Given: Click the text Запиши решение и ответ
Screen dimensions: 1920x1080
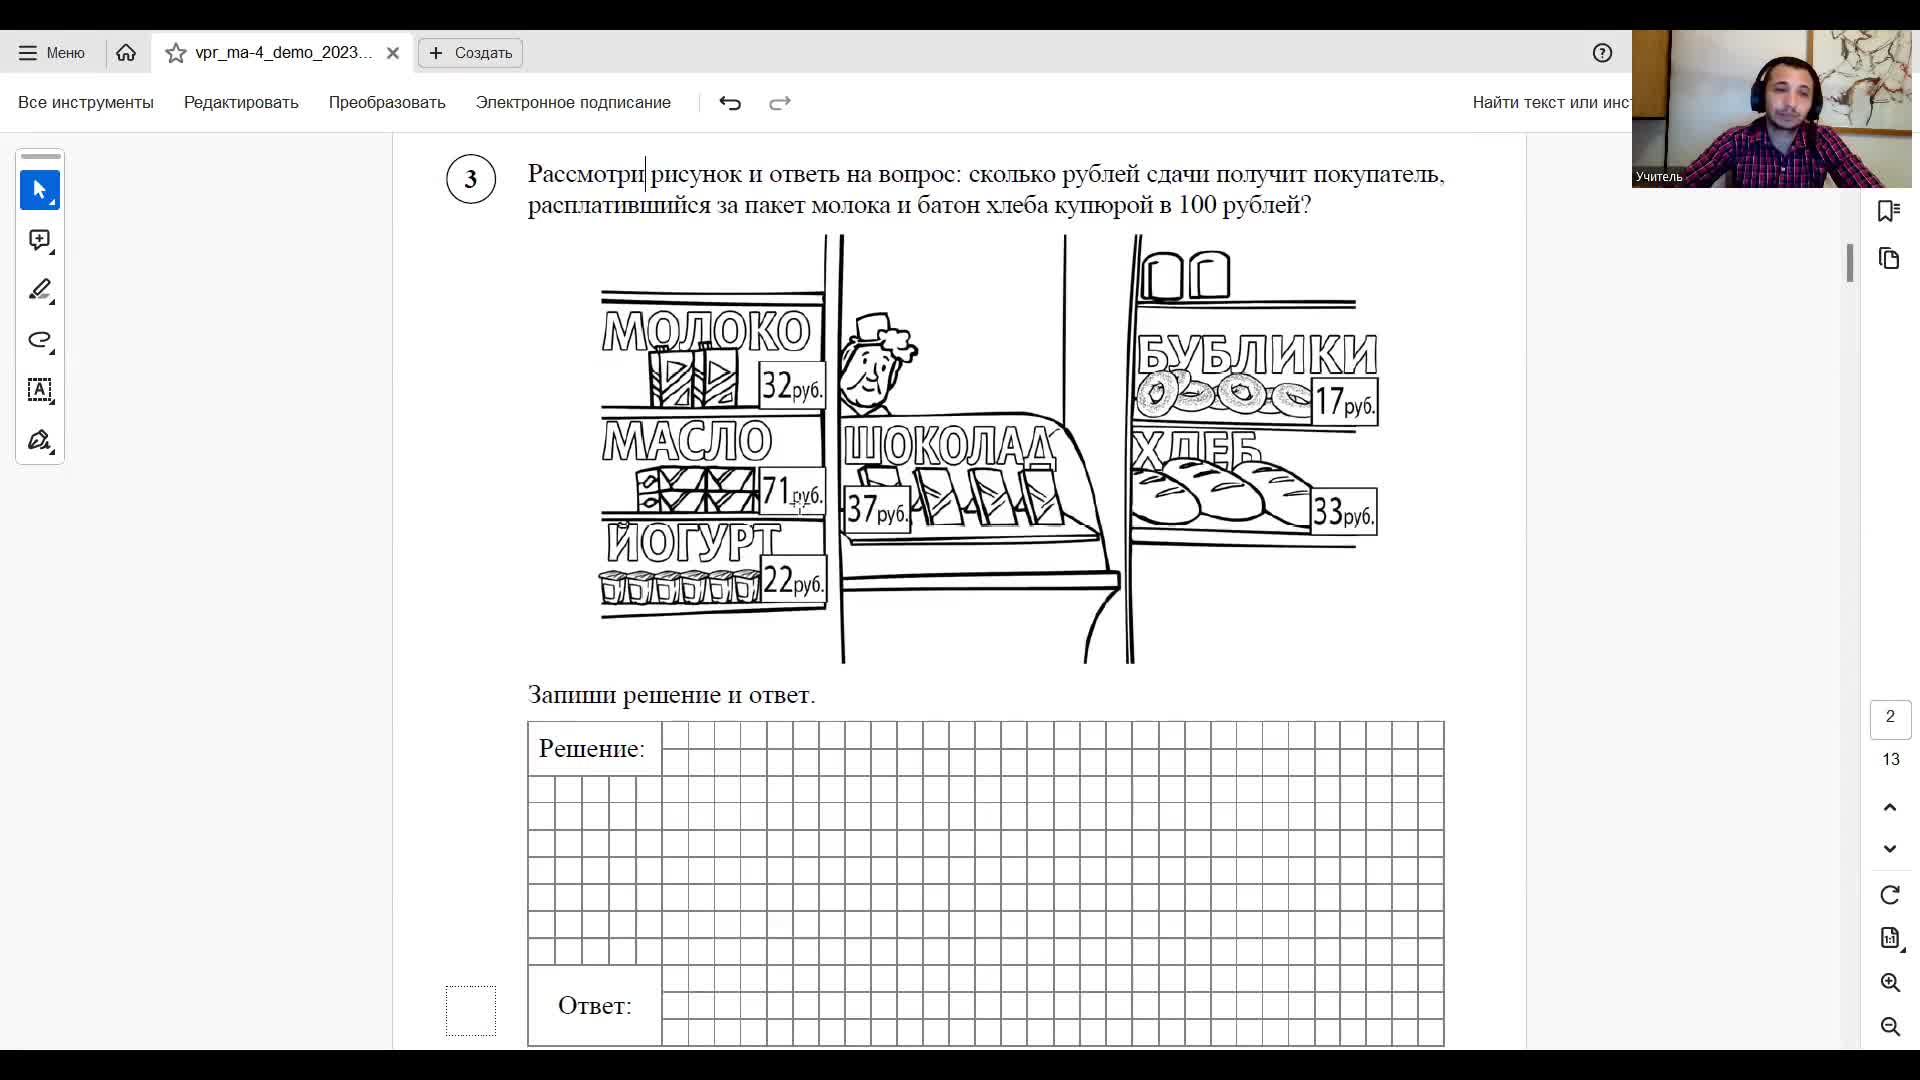Looking at the screenshot, I should click(x=671, y=694).
